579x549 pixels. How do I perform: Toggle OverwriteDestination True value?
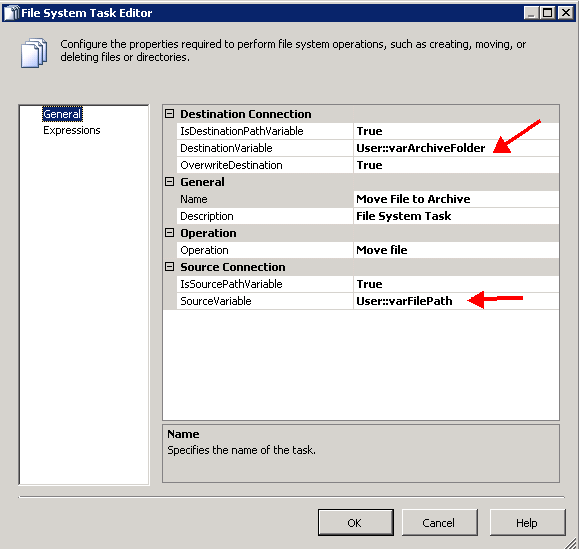click(x=456, y=165)
